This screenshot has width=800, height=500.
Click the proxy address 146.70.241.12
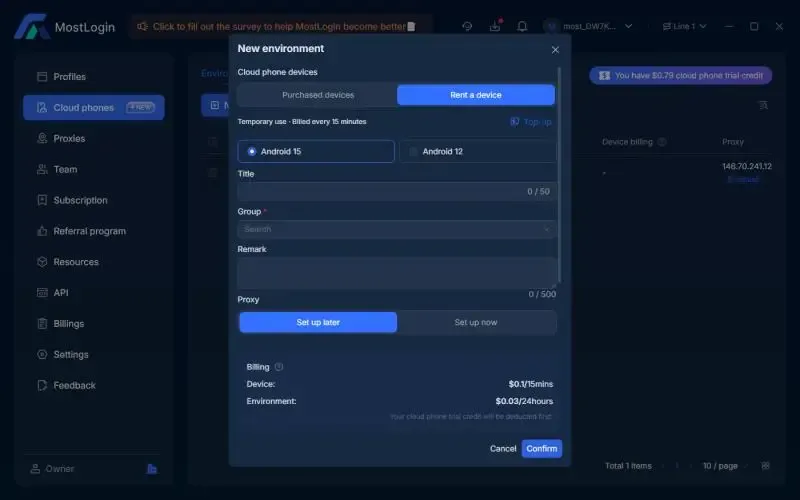(x=746, y=166)
